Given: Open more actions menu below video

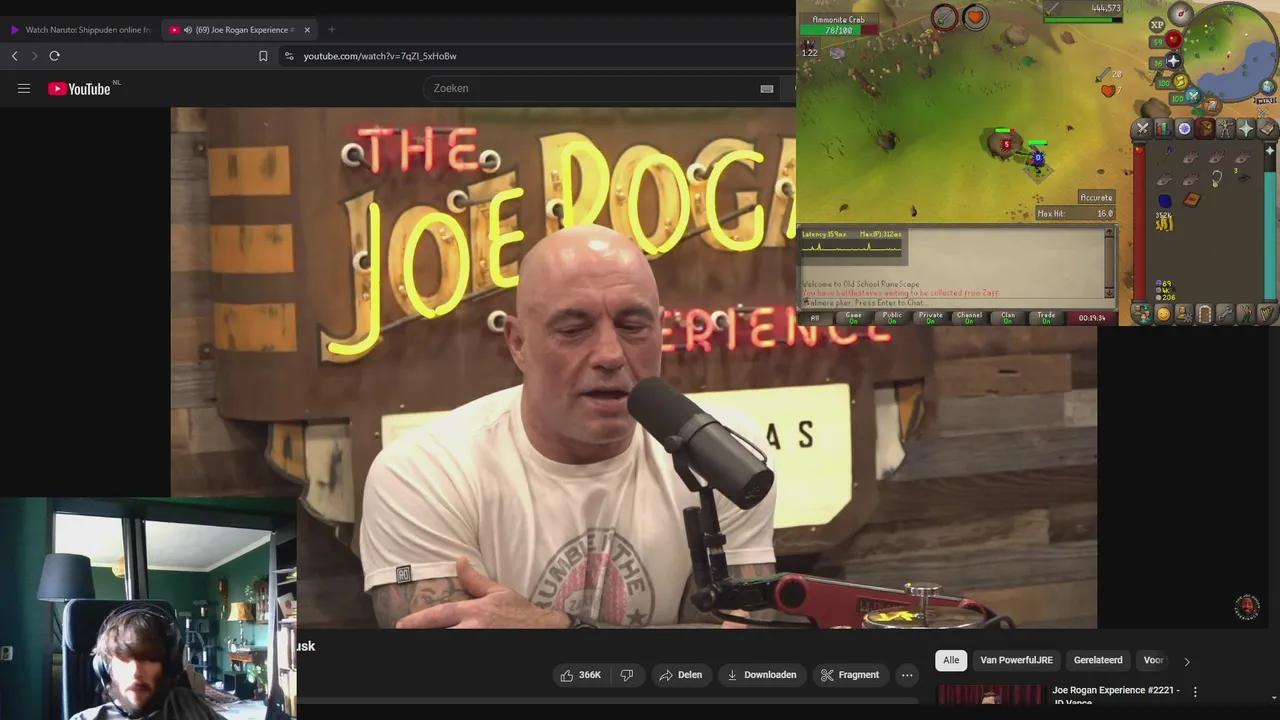Looking at the screenshot, I should pos(907,675).
